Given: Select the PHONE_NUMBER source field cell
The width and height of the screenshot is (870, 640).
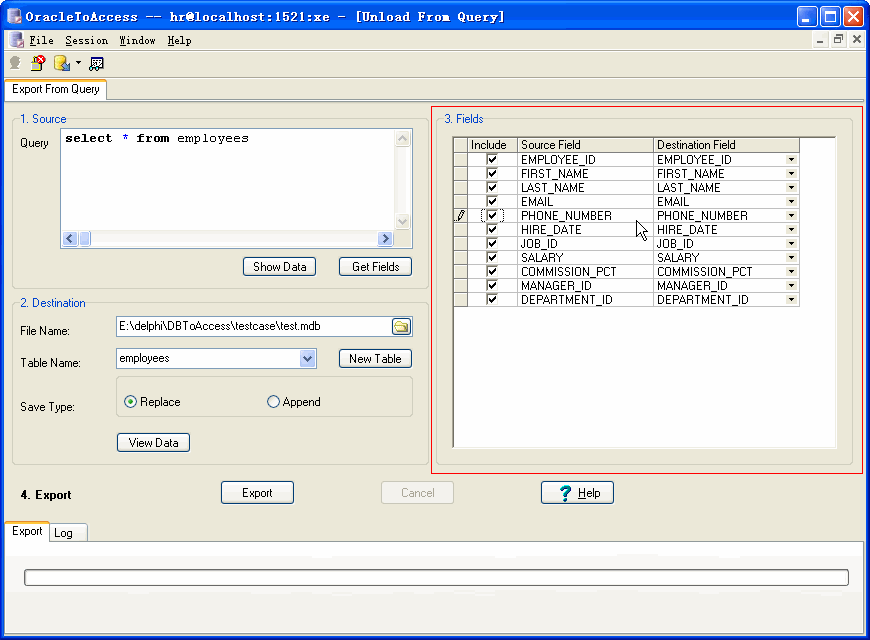Looking at the screenshot, I should coord(585,215).
